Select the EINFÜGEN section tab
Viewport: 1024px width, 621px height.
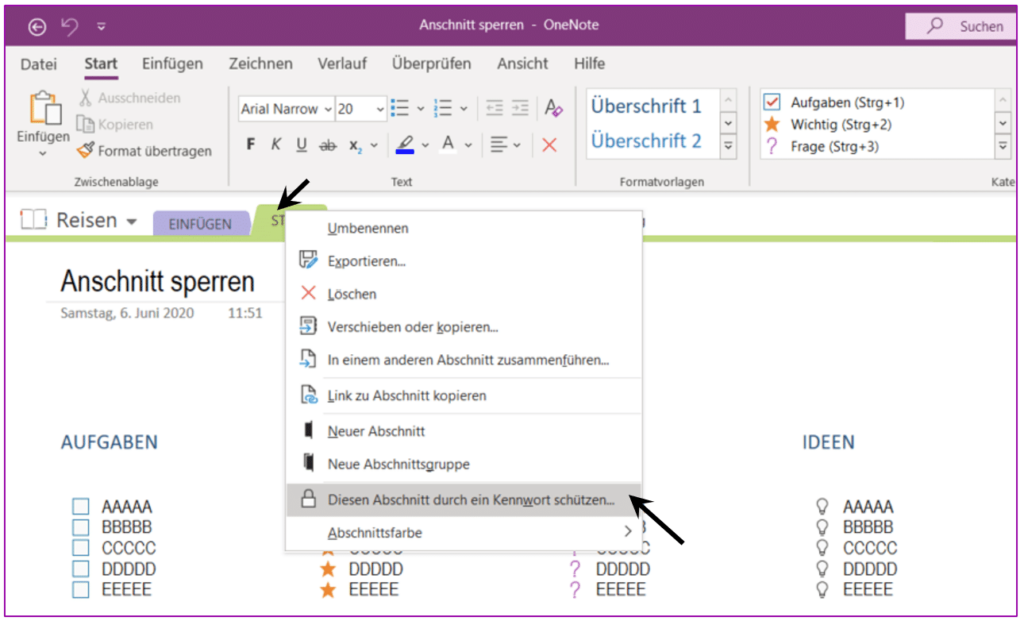pyautogui.click(x=200, y=223)
